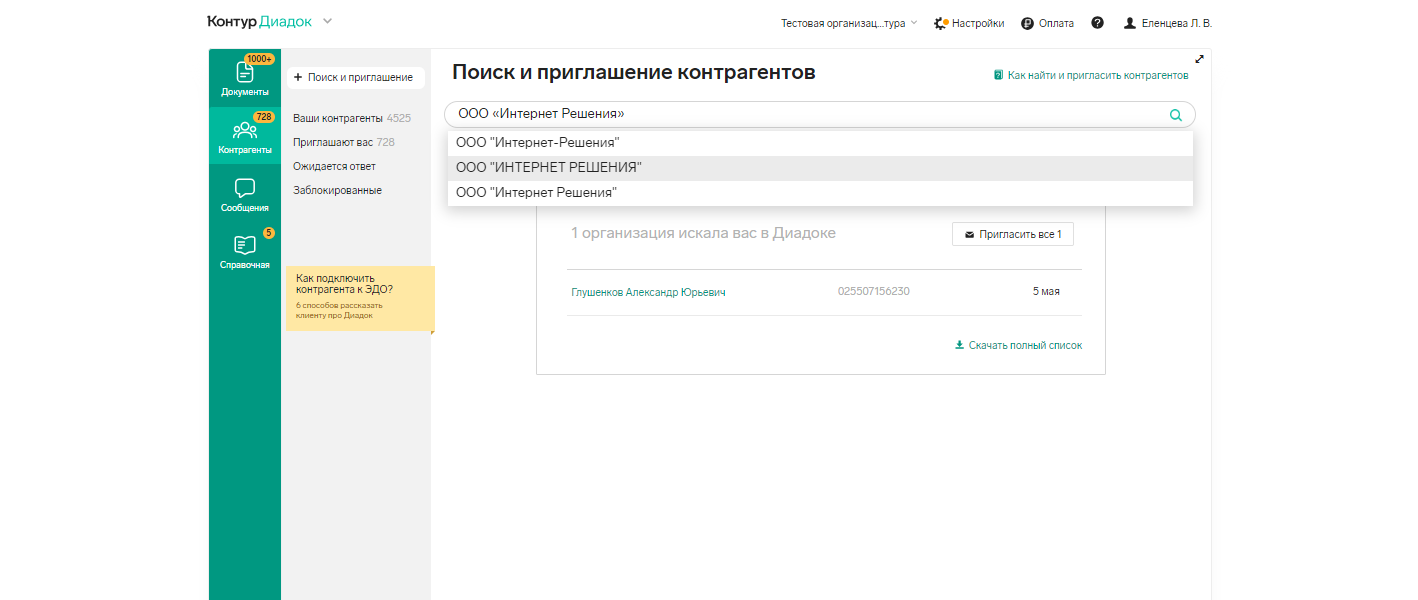Open user profile Еленцева Л. В.
This screenshot has width=1418, height=600.
point(1167,23)
